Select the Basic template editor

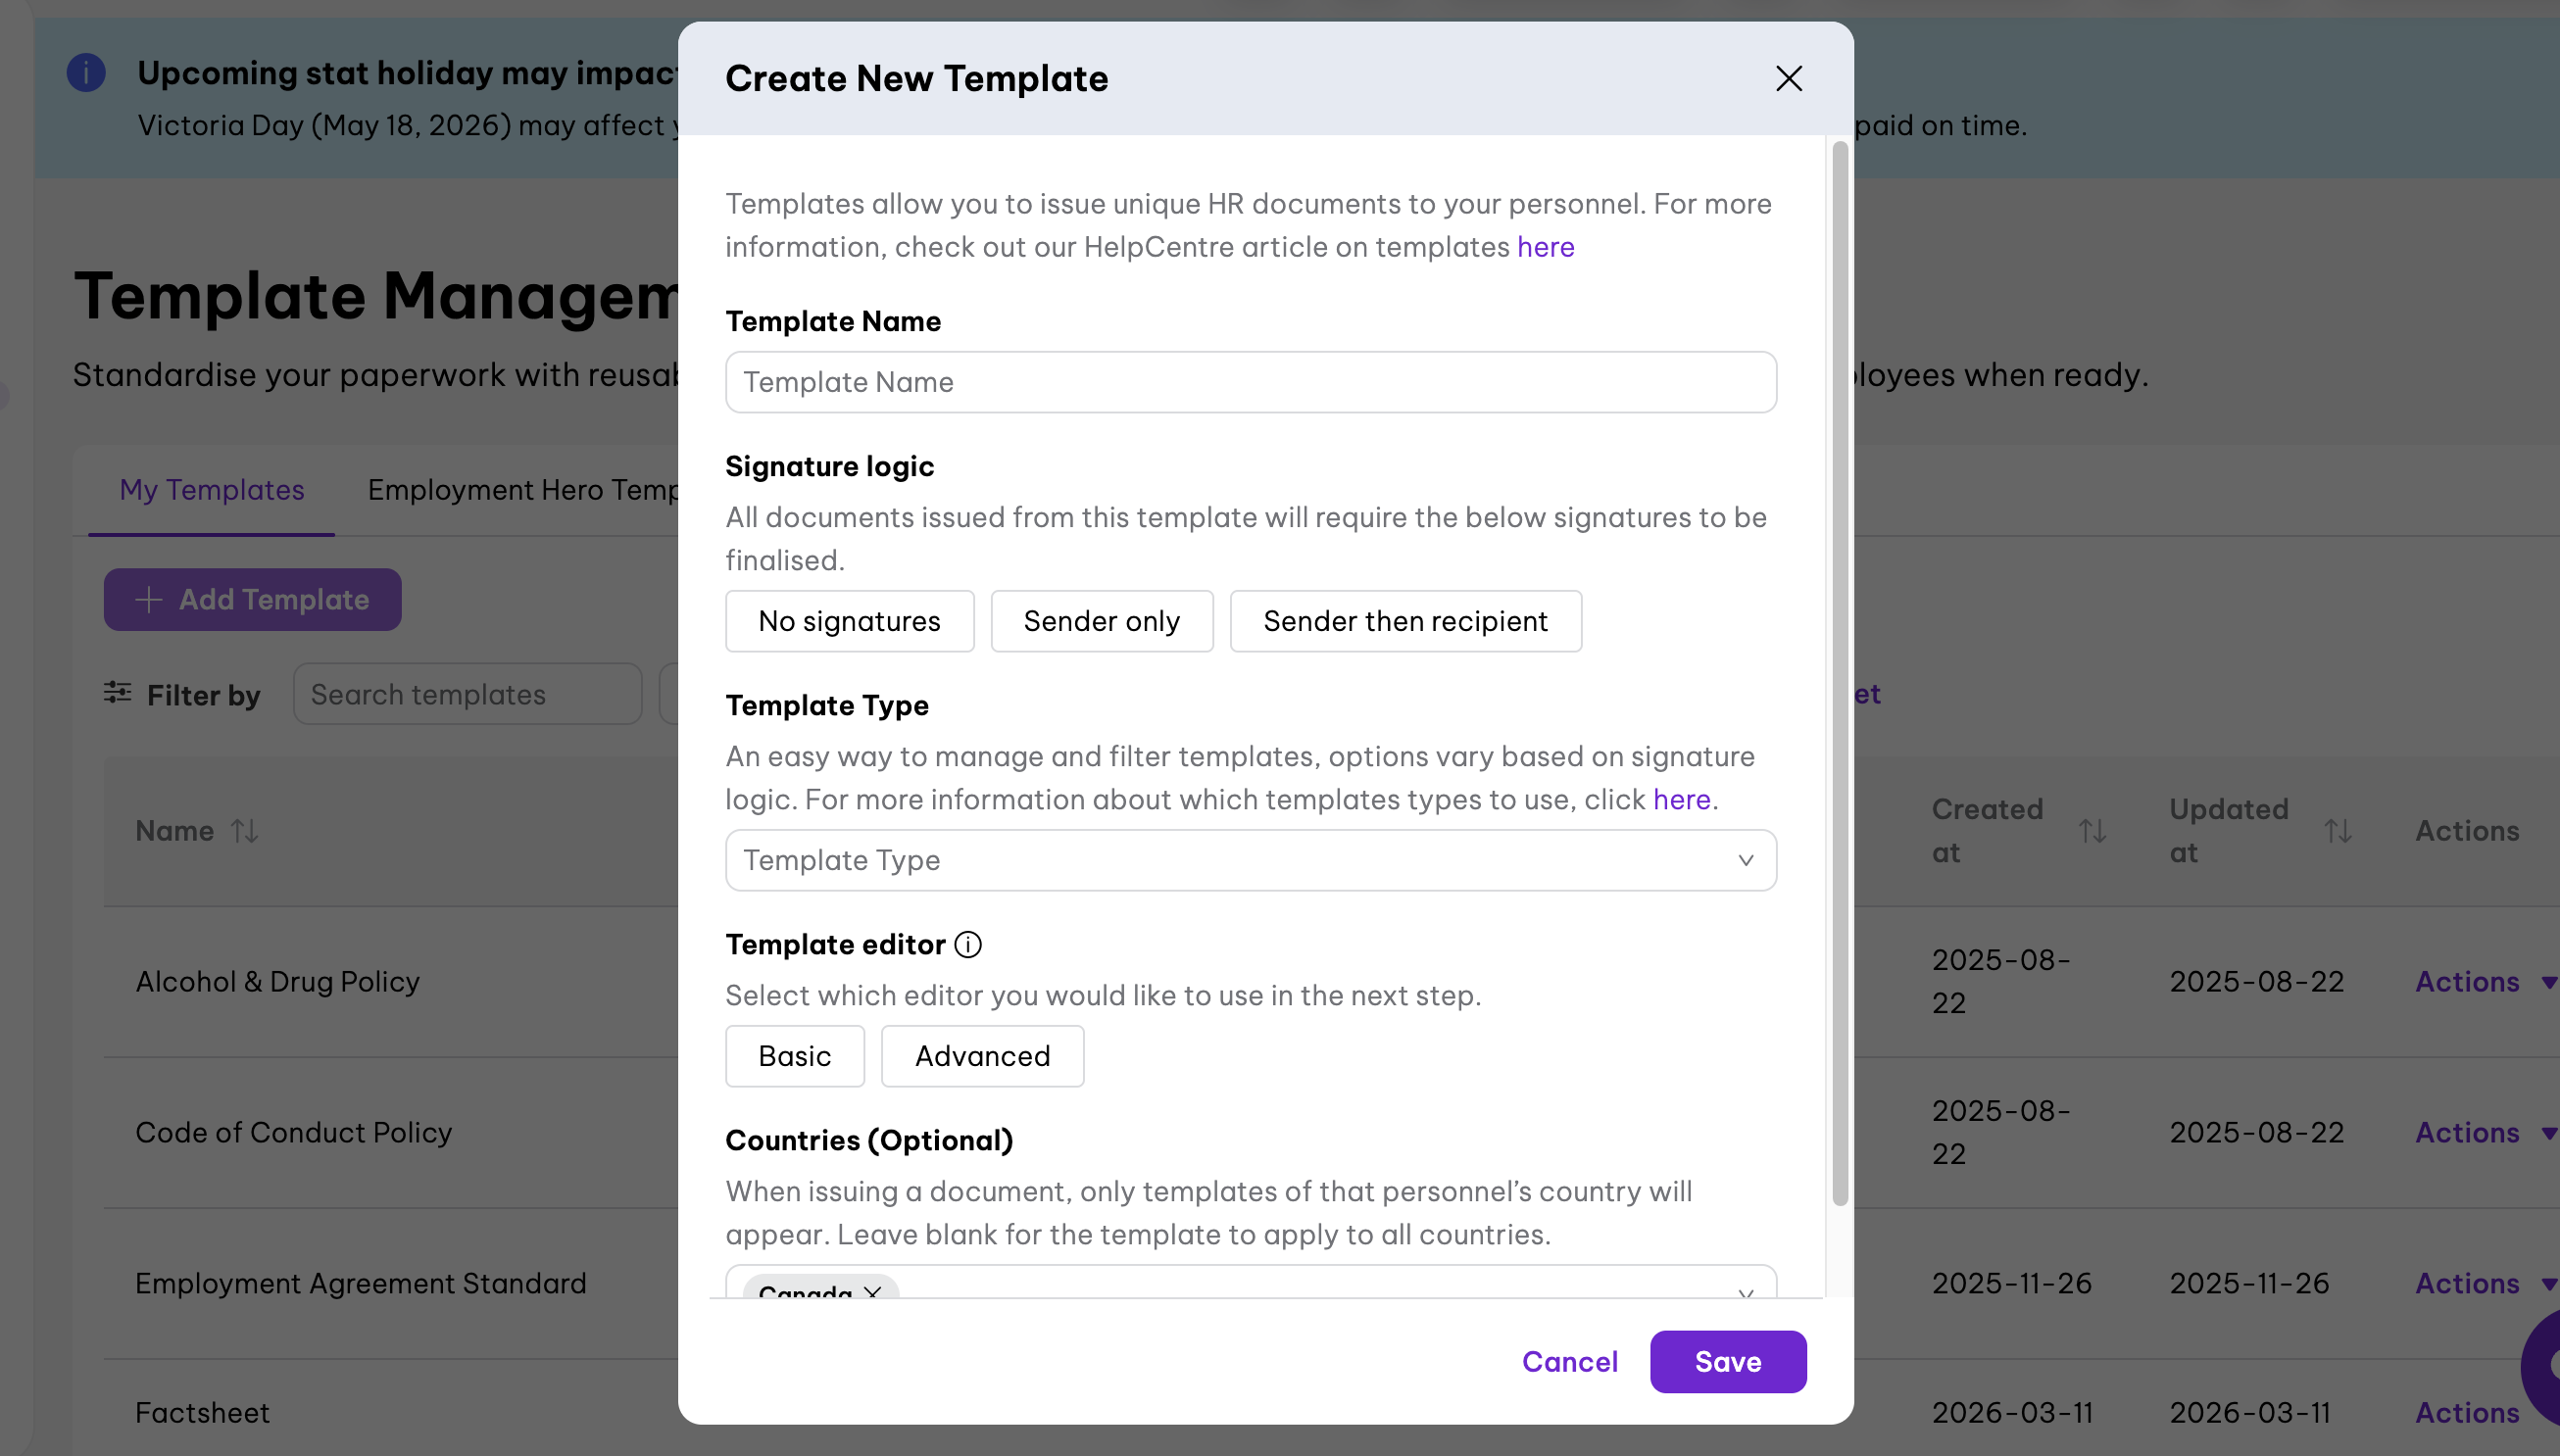click(x=794, y=1056)
